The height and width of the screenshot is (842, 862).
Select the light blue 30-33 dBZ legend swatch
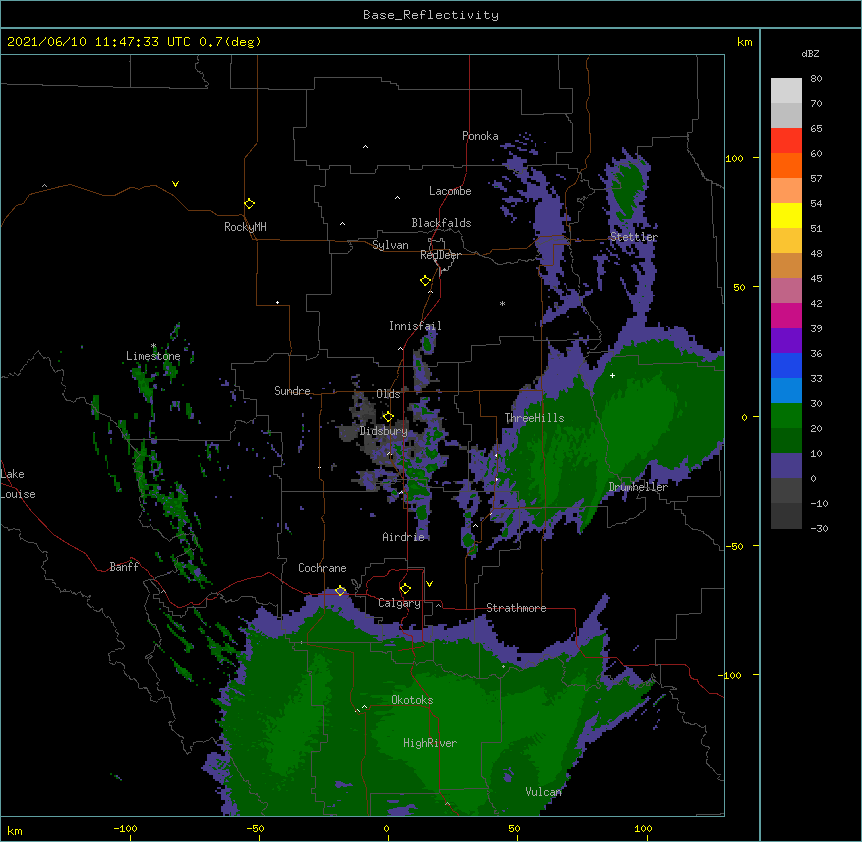(x=786, y=391)
